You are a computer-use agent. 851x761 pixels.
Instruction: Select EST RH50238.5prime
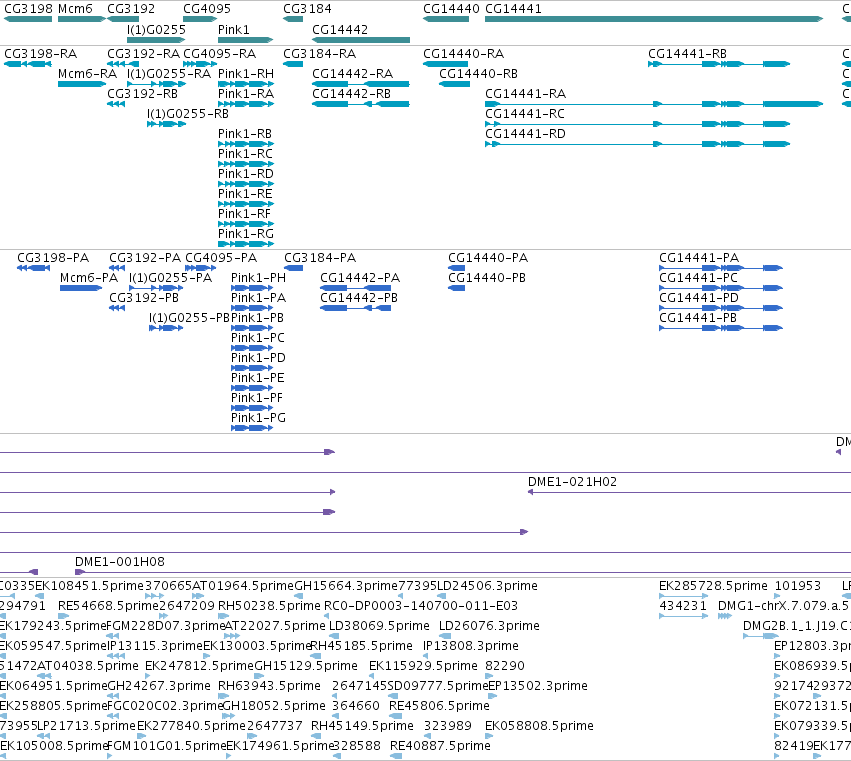pos(269,606)
